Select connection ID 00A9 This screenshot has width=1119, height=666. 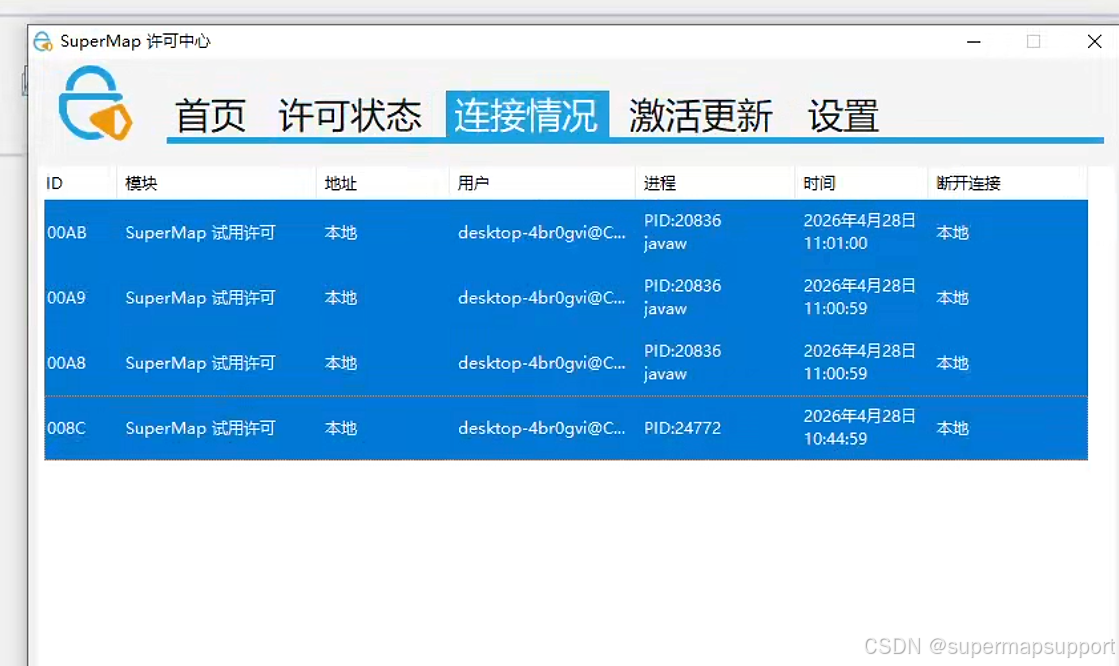coord(66,298)
